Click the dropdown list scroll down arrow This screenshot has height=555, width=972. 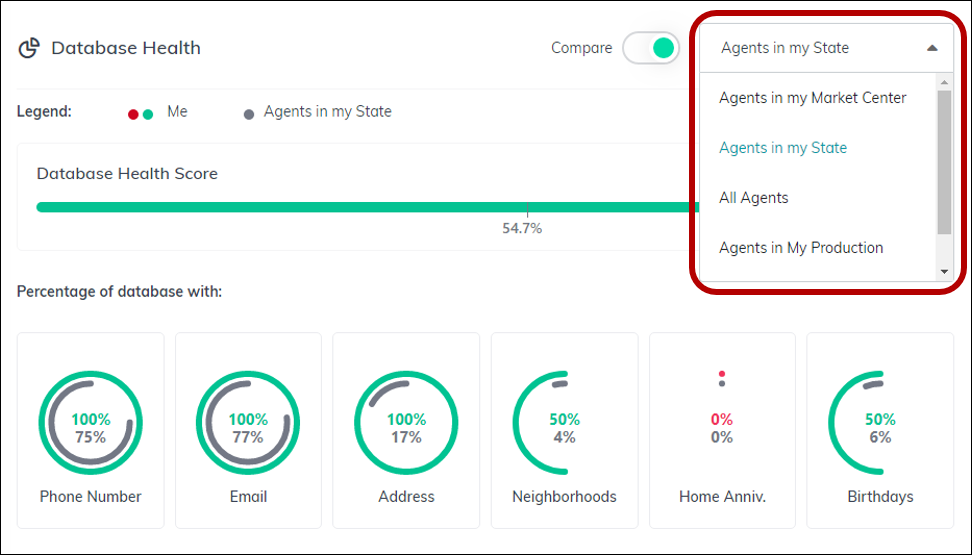tap(944, 271)
